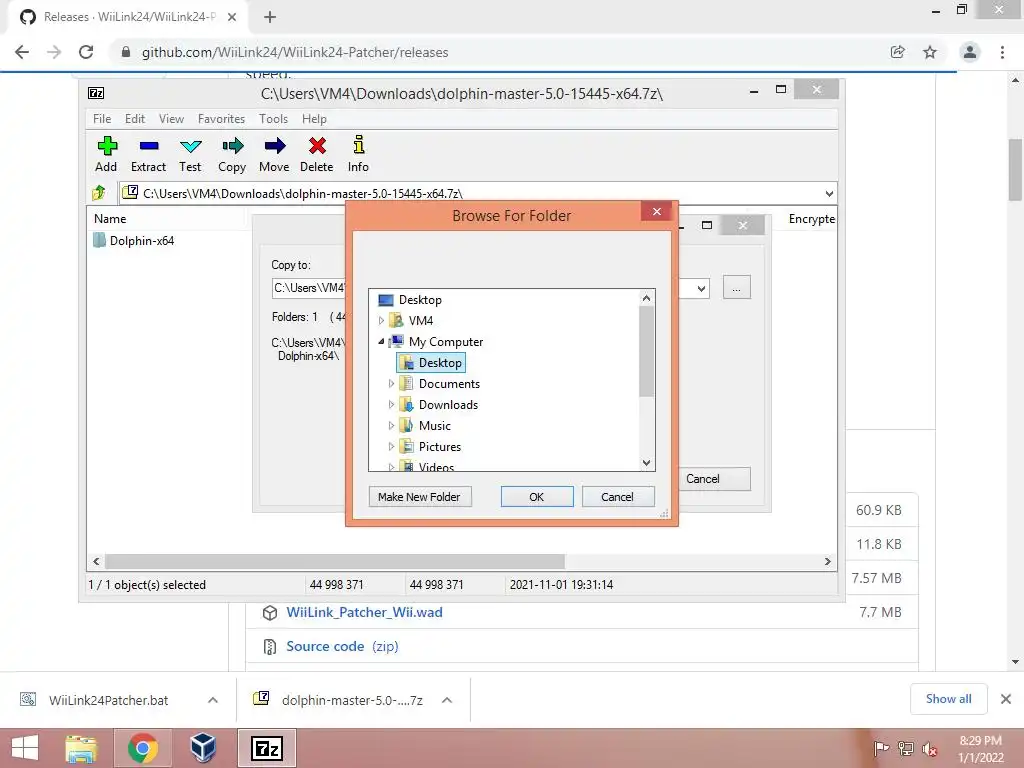Select the Dolphin-x64 folder in 7-Zip list
This screenshot has width=1024, height=768.
pos(134,240)
